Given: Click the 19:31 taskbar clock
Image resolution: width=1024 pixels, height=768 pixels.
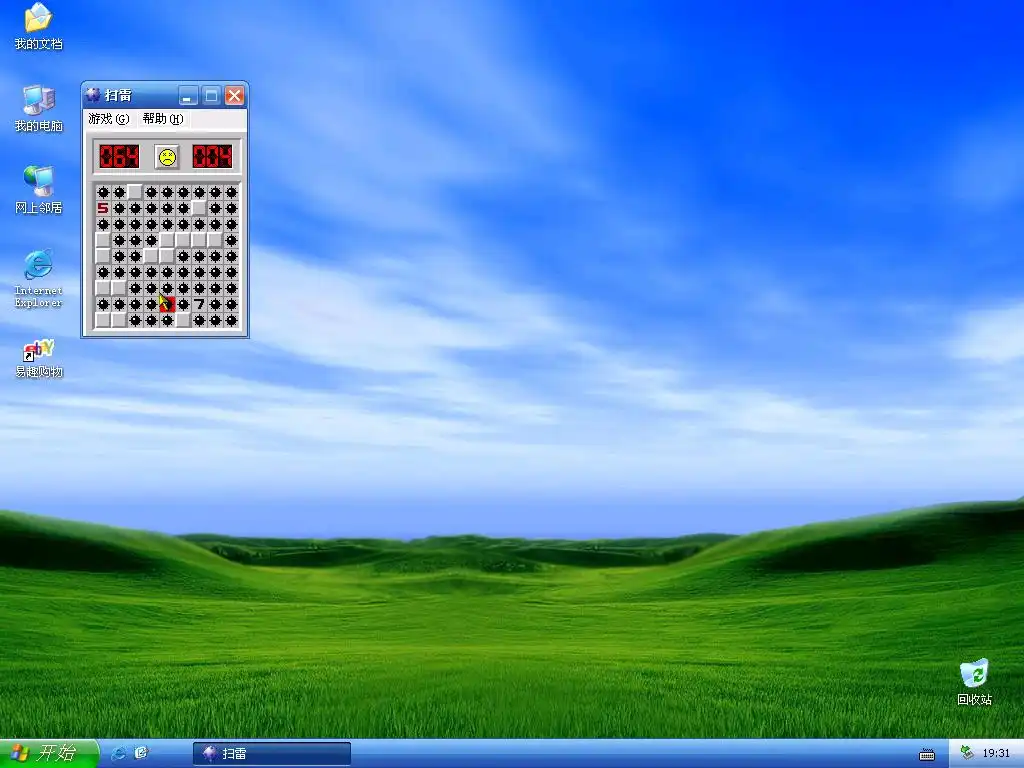Looking at the screenshot, I should point(996,753).
